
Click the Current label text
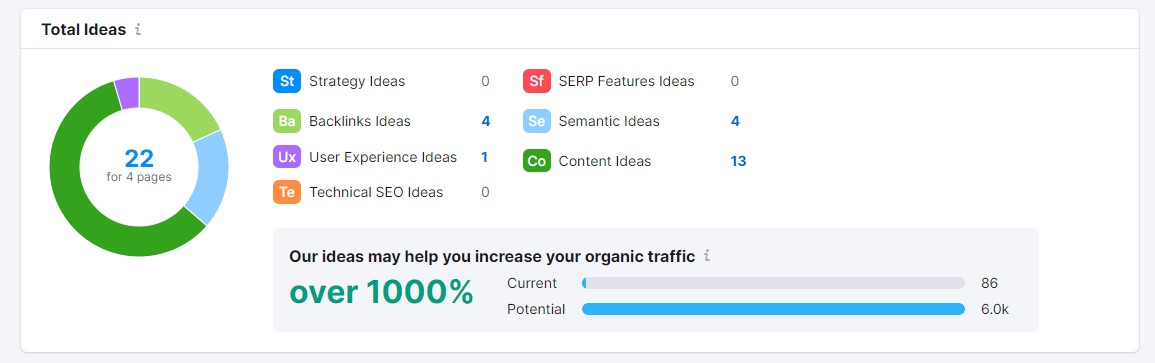point(532,283)
